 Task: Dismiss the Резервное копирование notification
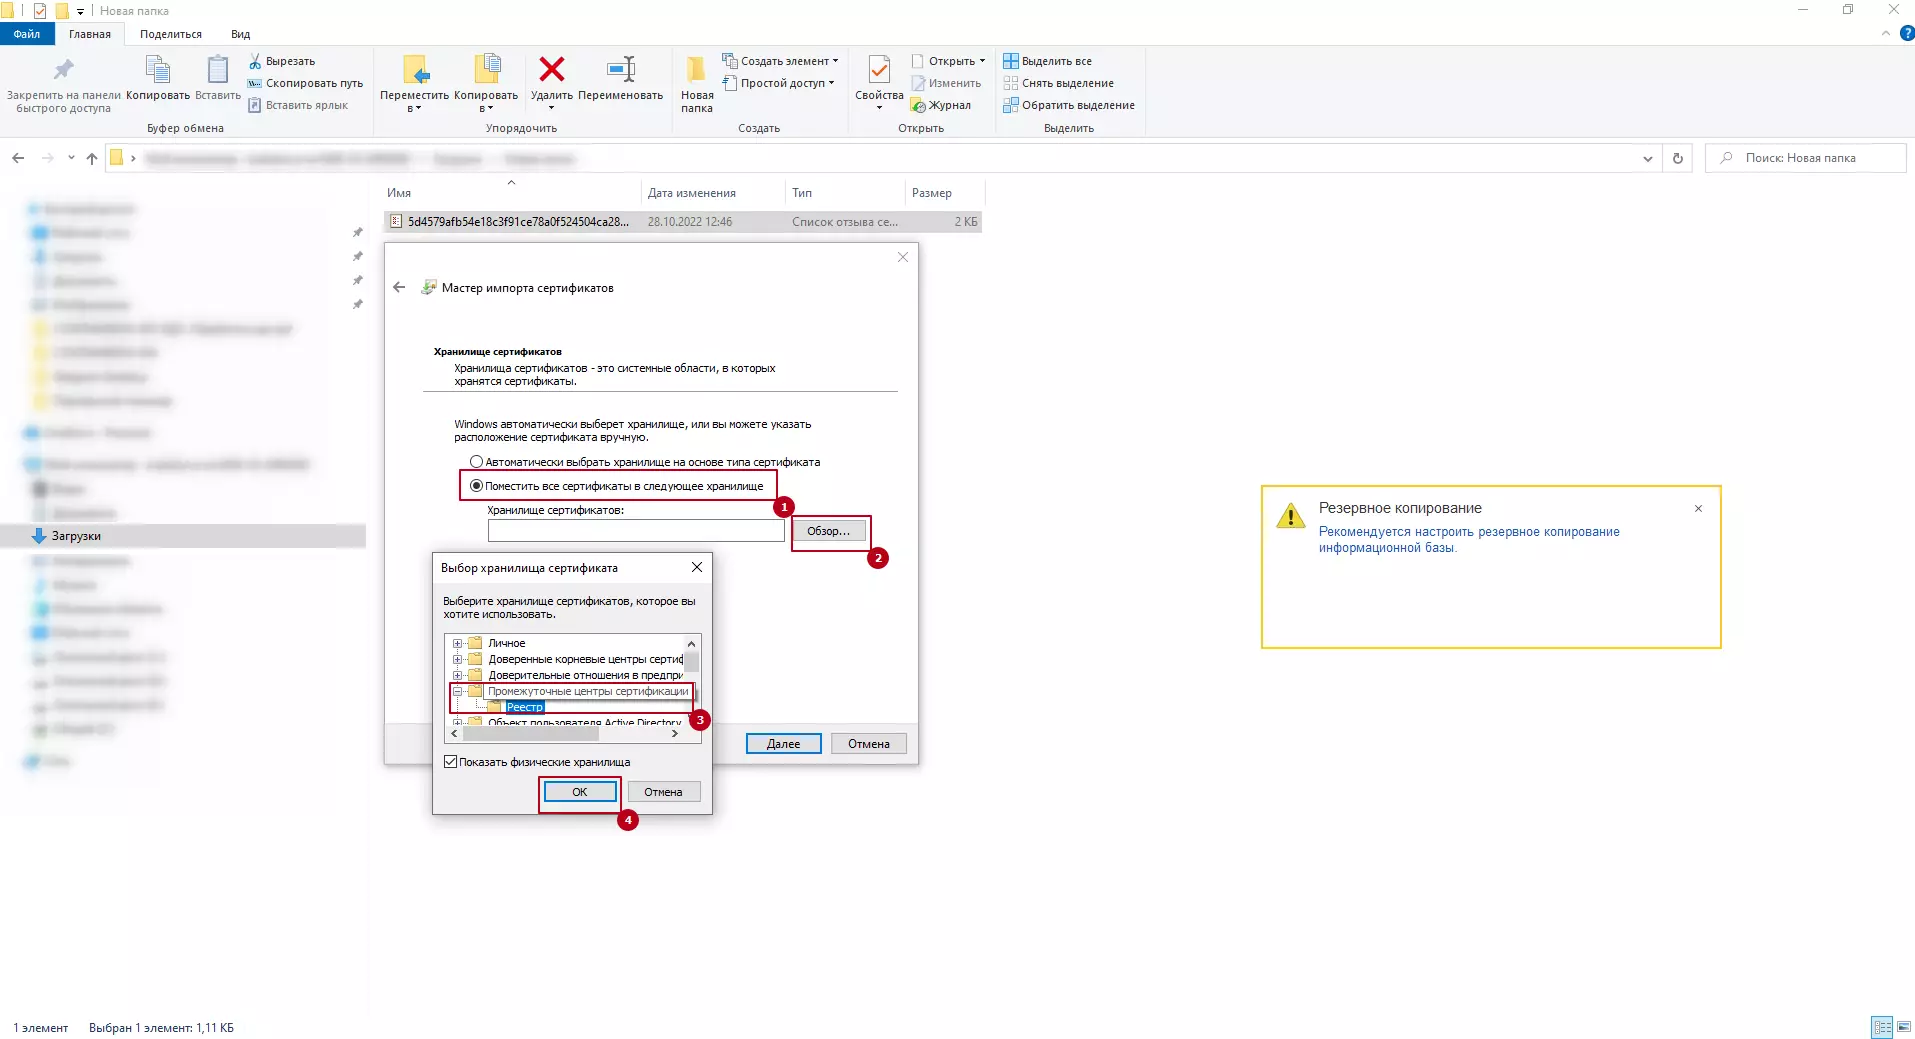(x=1698, y=508)
